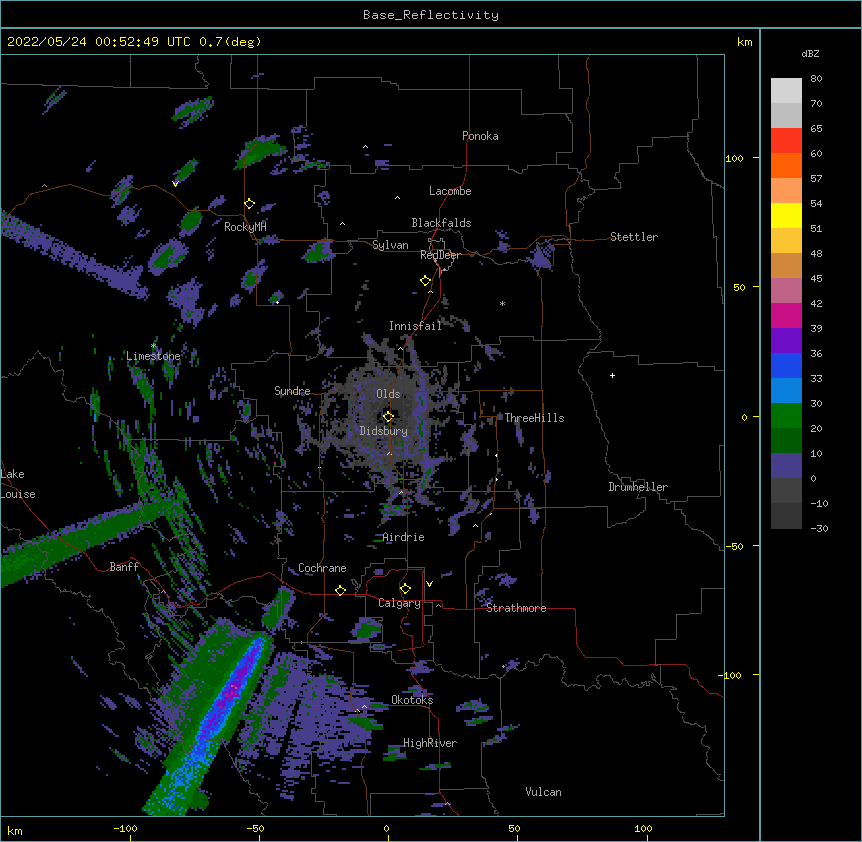Select yellow diamond marker between Olds and Didsbury

pos(388,417)
